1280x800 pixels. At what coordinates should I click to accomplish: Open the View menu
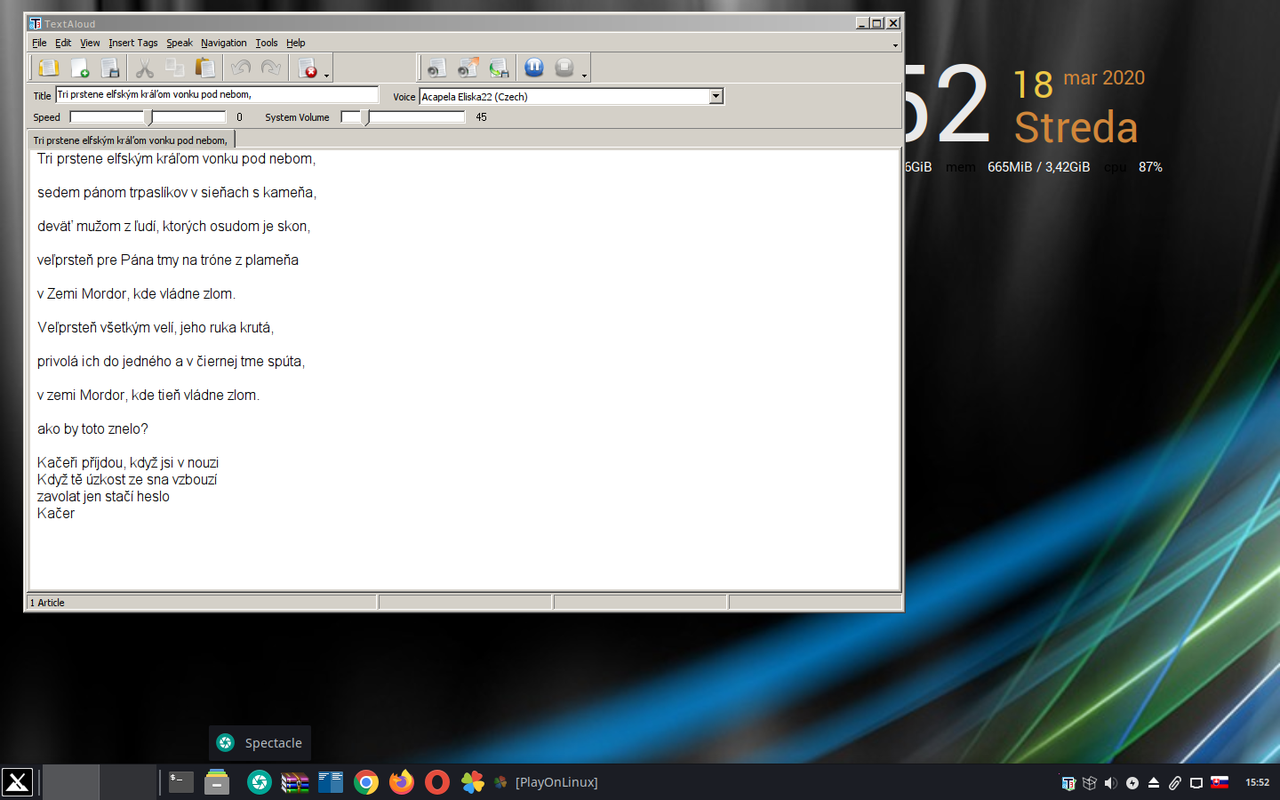pyautogui.click(x=90, y=43)
